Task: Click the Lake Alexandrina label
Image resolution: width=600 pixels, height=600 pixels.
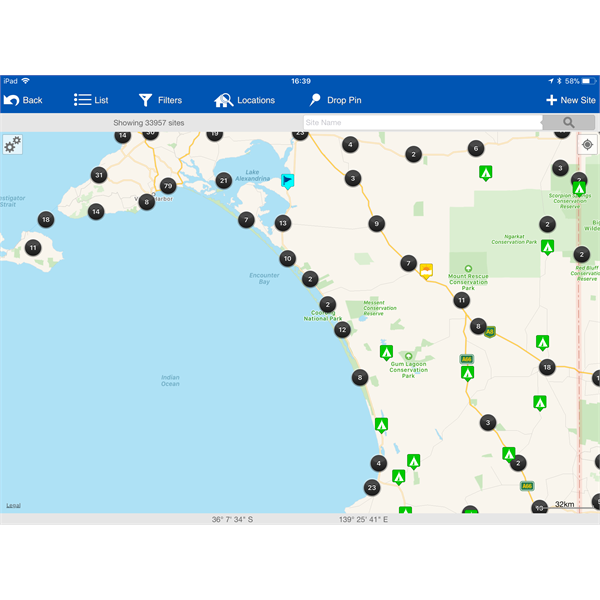Action: 253,175
